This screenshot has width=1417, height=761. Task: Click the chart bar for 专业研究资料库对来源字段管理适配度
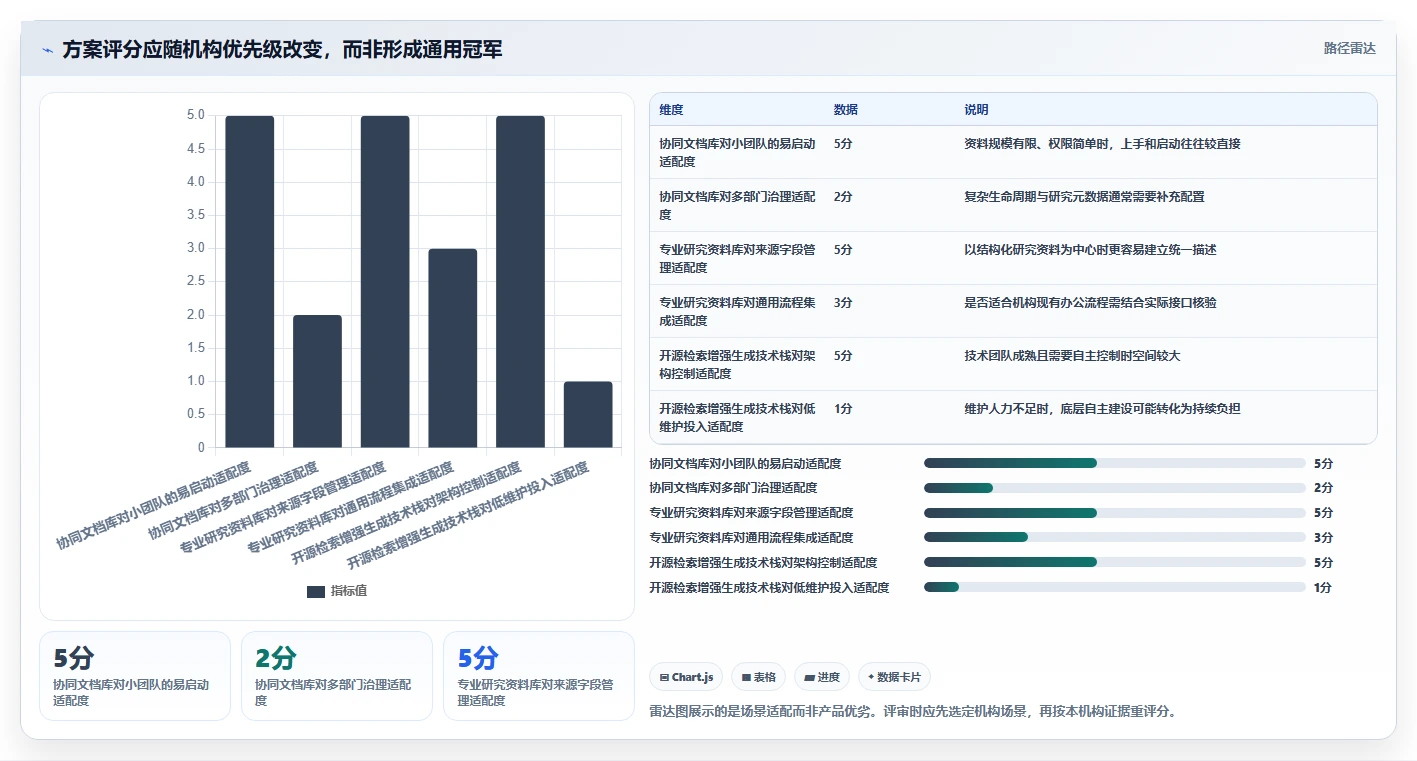click(x=385, y=281)
